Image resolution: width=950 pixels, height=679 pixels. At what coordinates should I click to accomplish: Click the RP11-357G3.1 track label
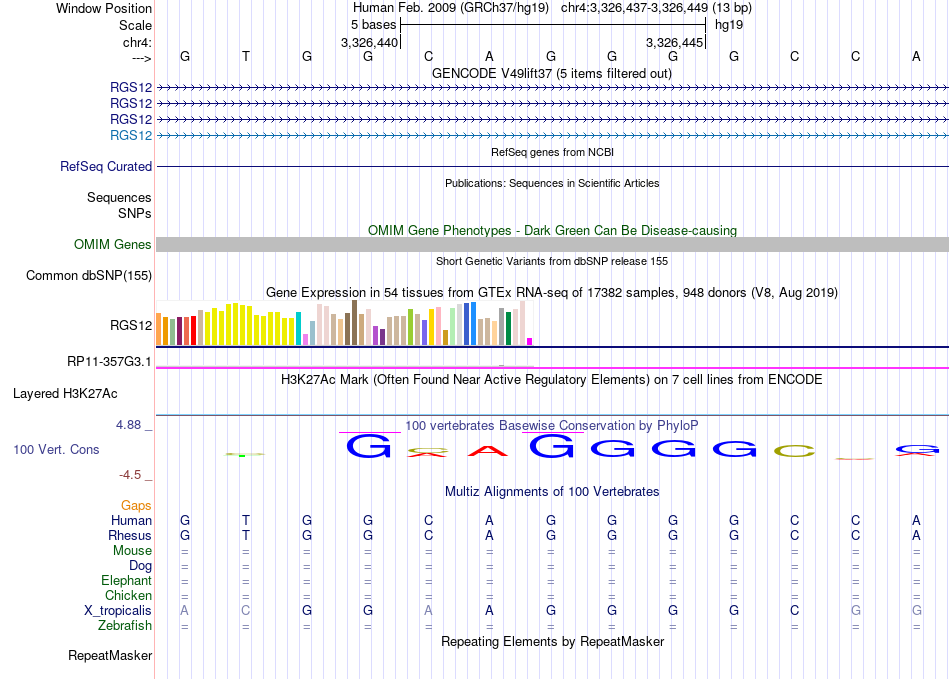(109, 362)
